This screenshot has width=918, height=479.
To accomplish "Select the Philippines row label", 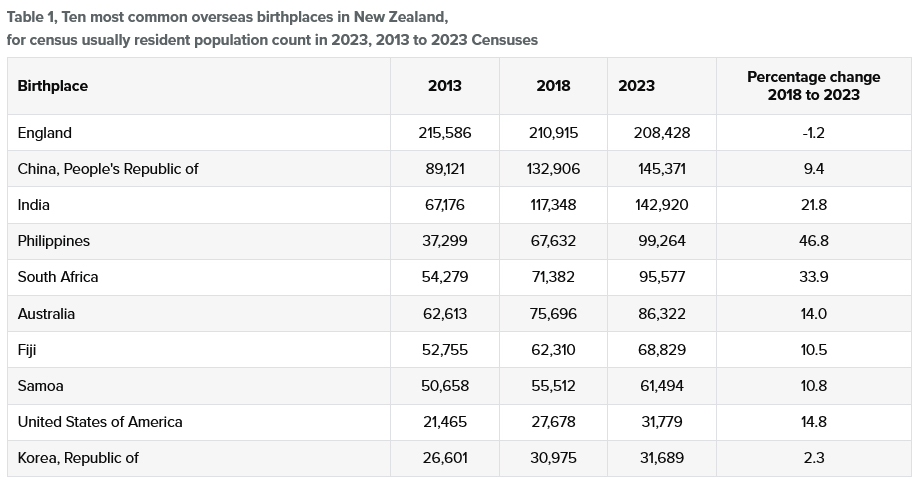I will (54, 241).
